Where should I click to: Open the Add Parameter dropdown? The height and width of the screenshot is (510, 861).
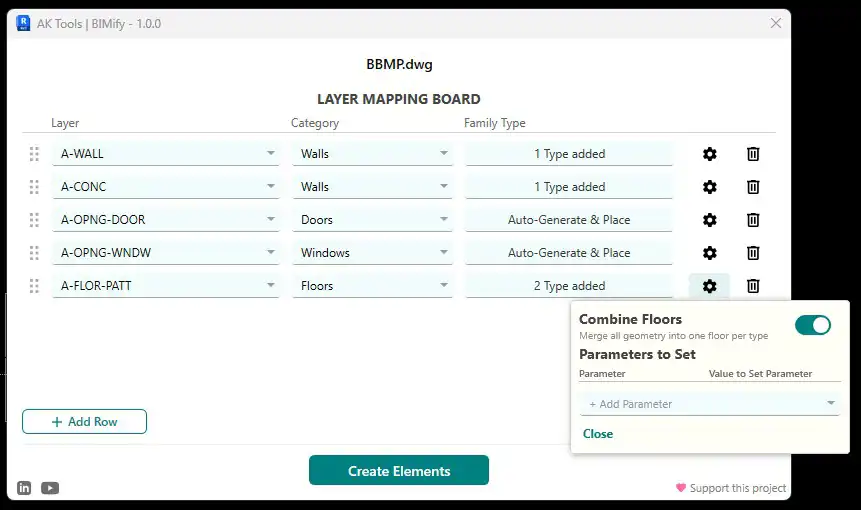(710, 404)
